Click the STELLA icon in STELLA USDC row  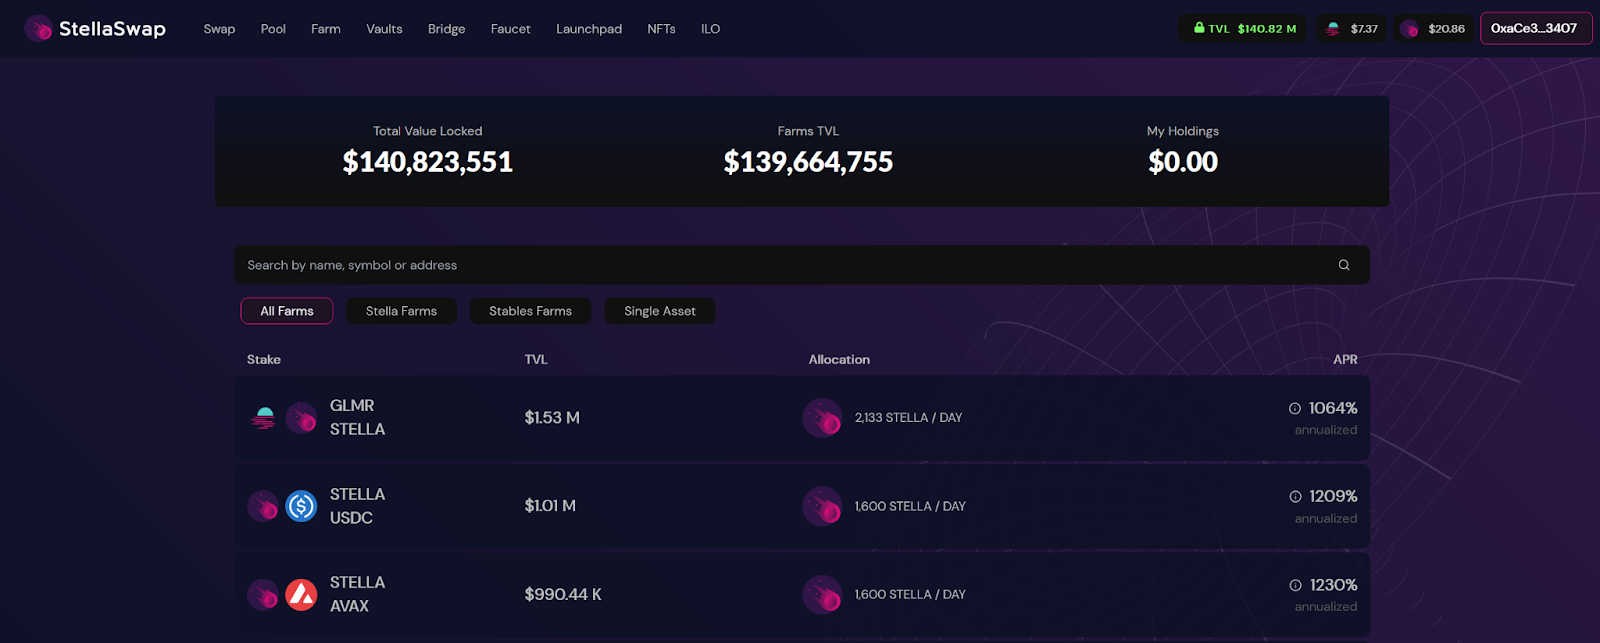pos(263,506)
